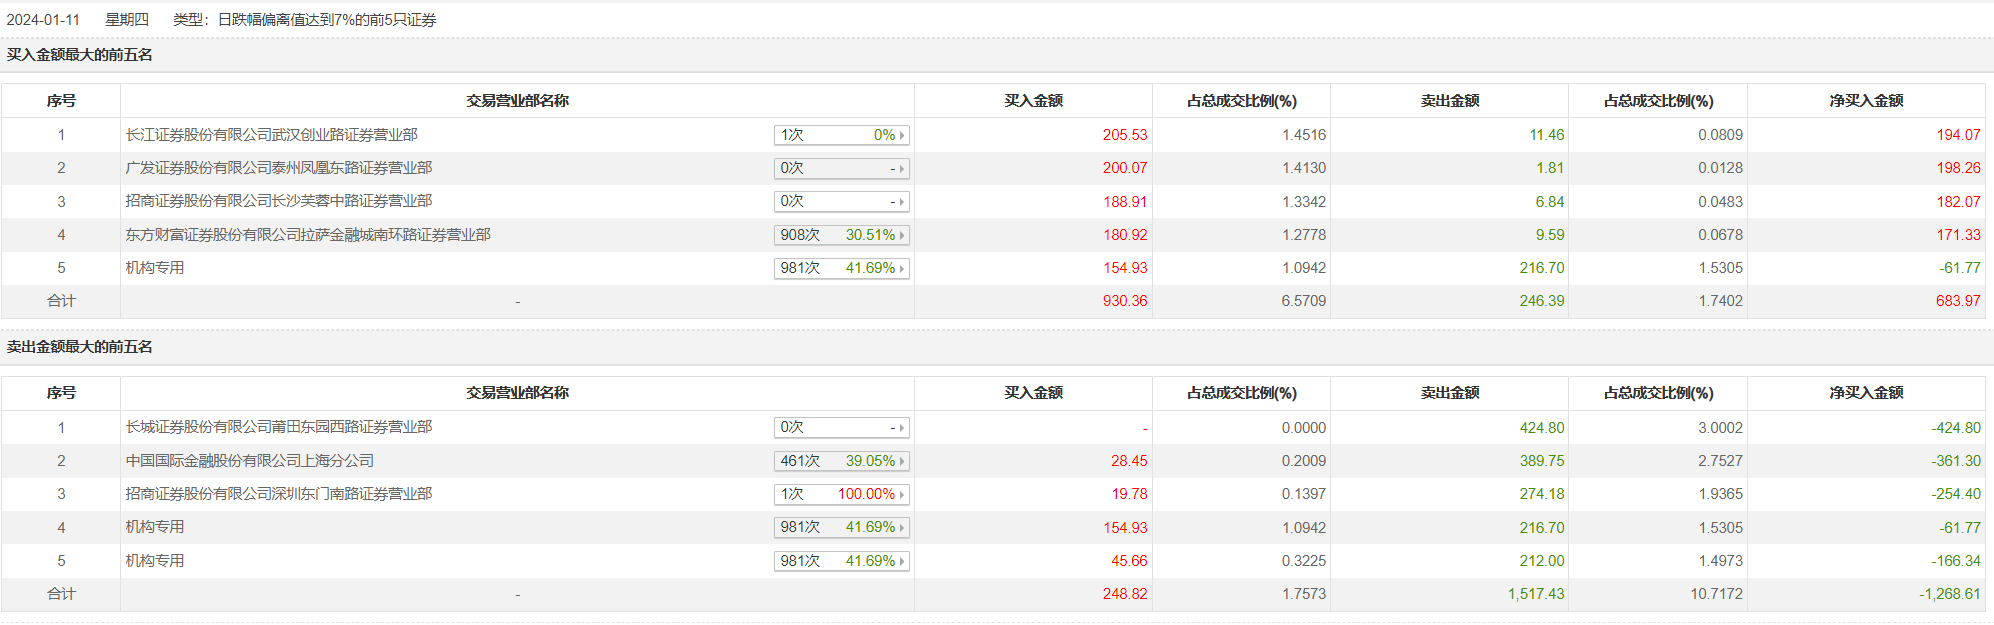Image resolution: width=1994 pixels, height=625 pixels.
Task: Open 广发证券泰州凤凰东路证券营业部 link
Action: pyautogui.click(x=278, y=168)
